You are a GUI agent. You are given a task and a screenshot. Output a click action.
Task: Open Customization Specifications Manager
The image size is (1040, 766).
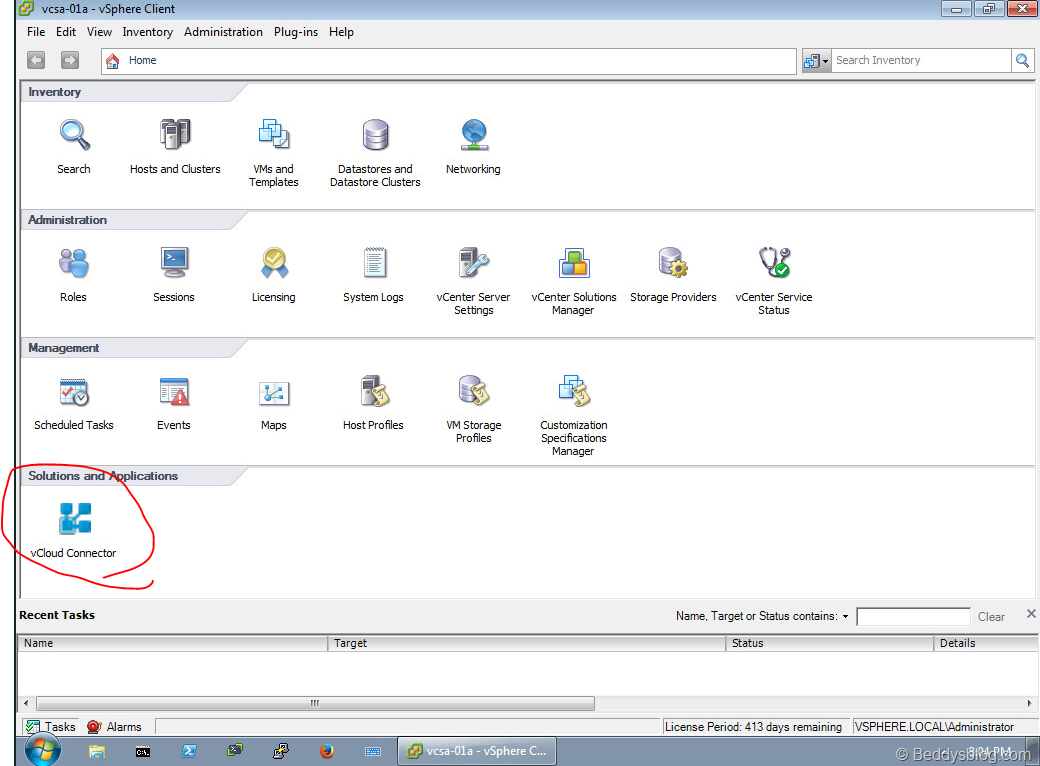coord(574,391)
